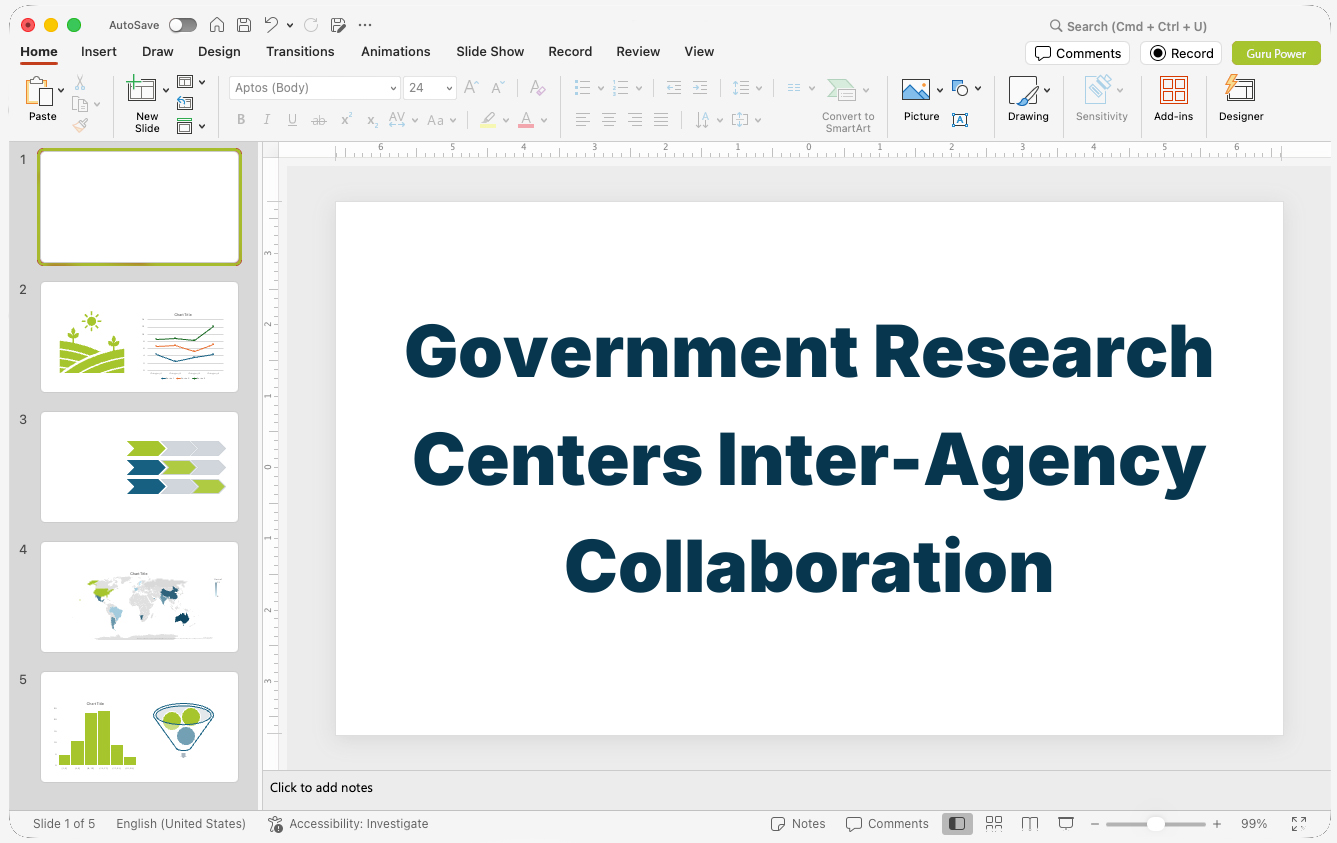Click the Record button at top right
Viewport: 1337px width, 843px height.
click(1181, 53)
